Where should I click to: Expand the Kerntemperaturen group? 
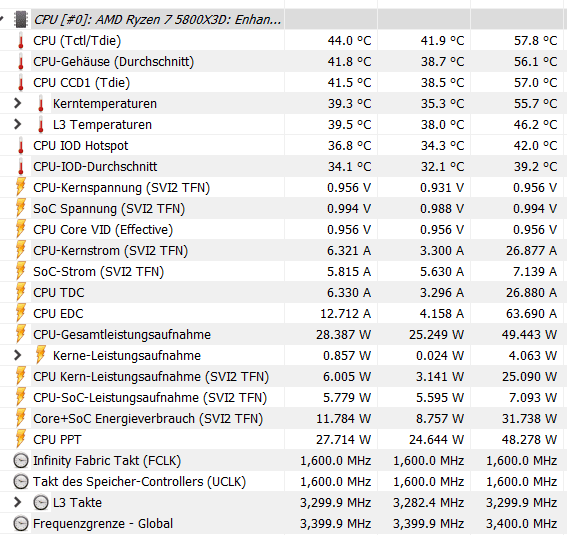(x=17, y=103)
